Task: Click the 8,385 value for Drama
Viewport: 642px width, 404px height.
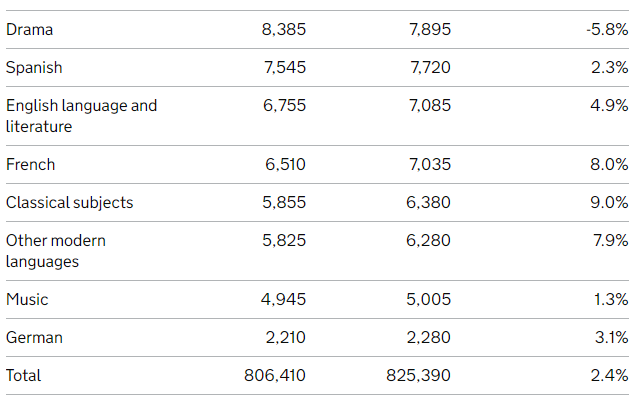Action: [x=284, y=29]
